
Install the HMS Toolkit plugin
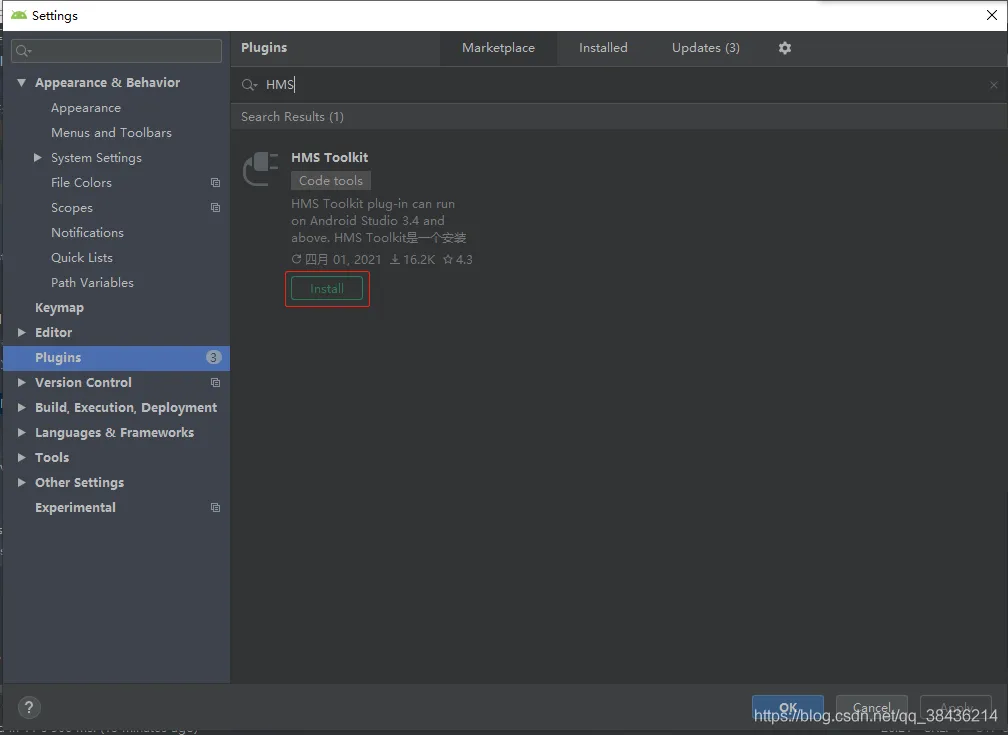327,289
